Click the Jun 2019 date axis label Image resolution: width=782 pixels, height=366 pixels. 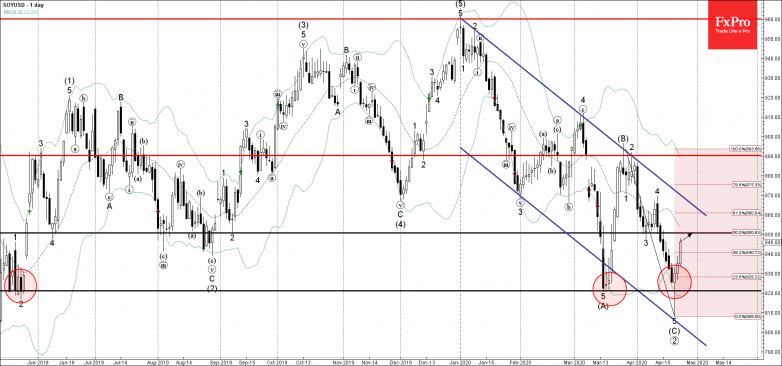(x=37, y=362)
